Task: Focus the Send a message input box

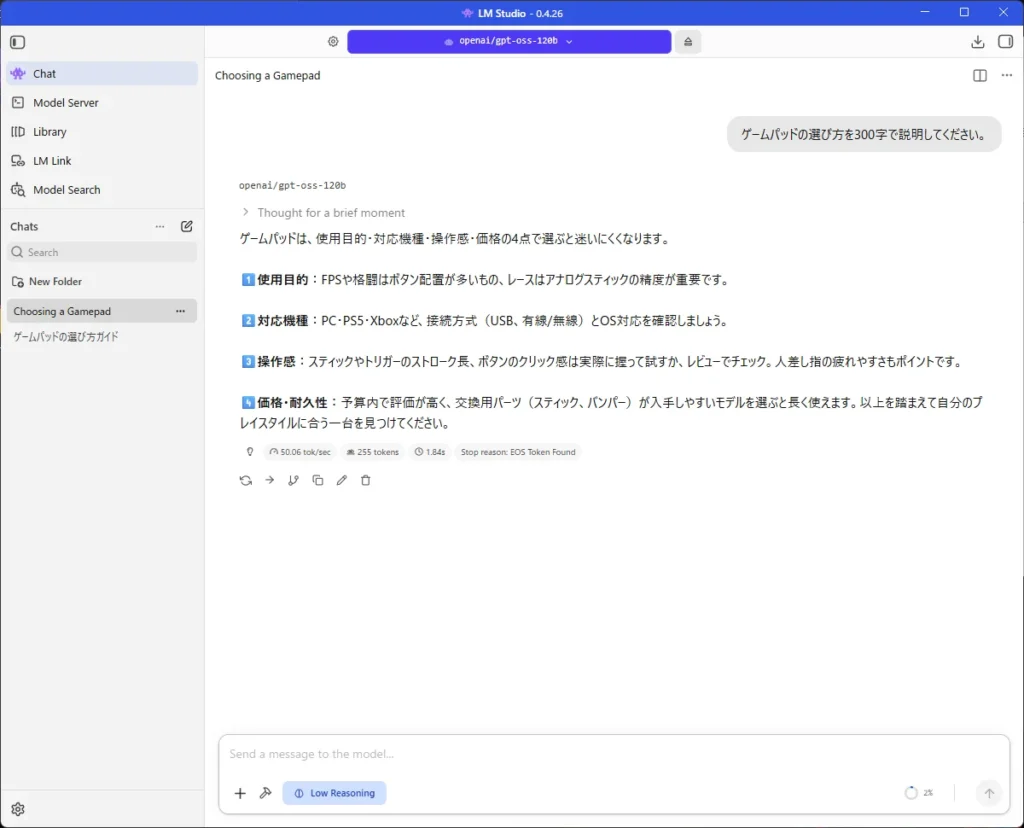Action: click(x=614, y=754)
